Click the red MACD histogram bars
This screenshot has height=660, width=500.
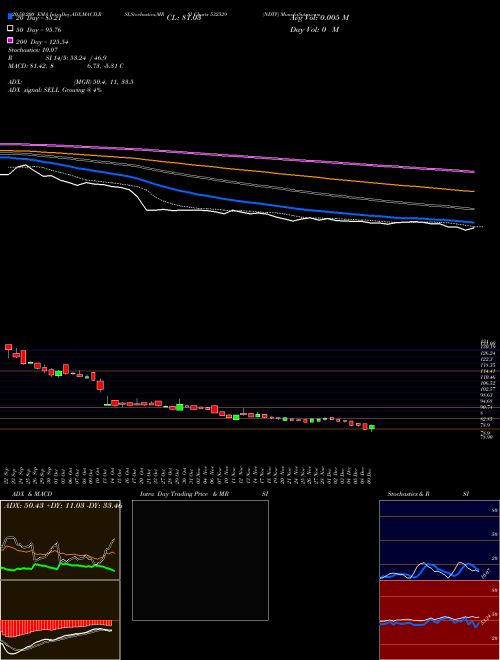coord(56,626)
